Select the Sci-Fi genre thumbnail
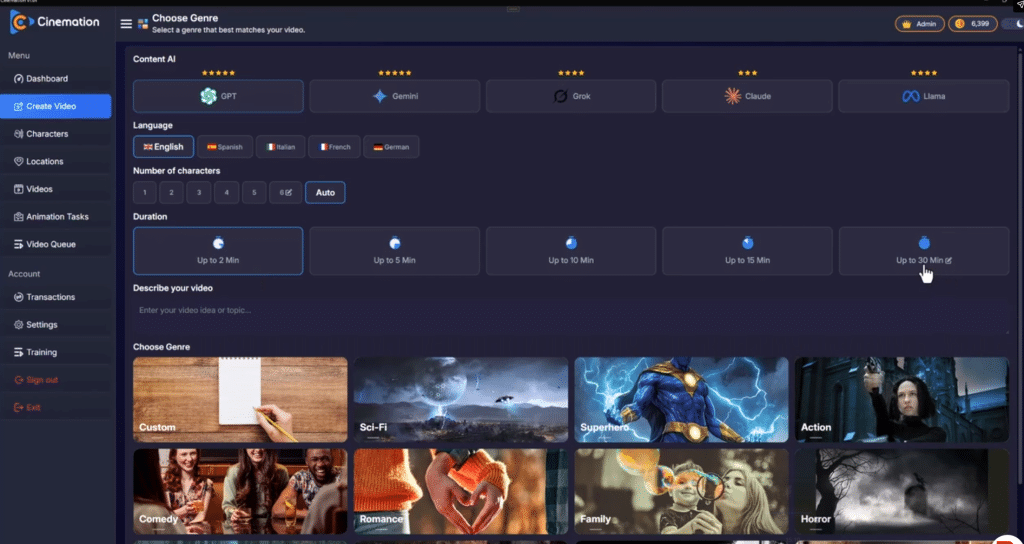Viewport: 1024px width, 544px height. [461, 400]
